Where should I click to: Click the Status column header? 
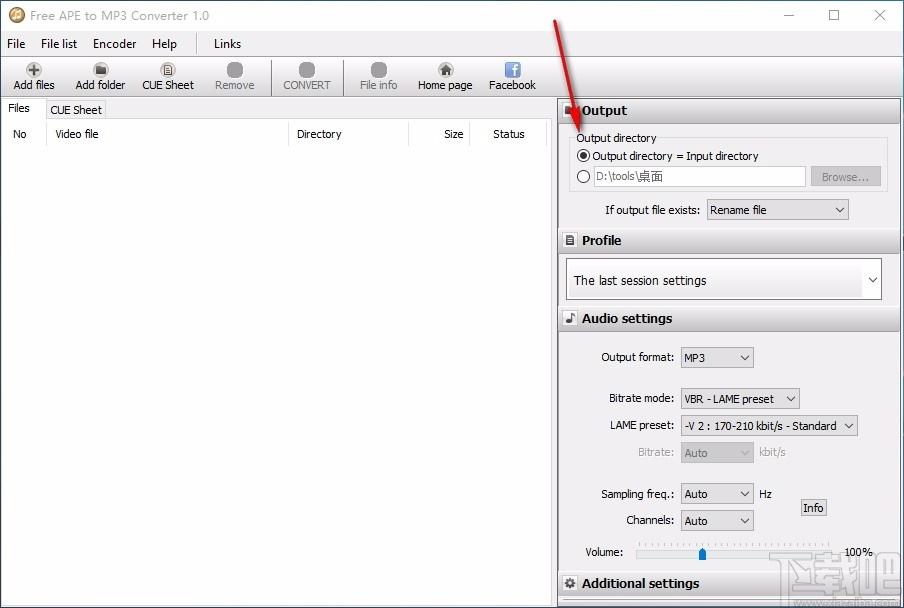pos(508,134)
